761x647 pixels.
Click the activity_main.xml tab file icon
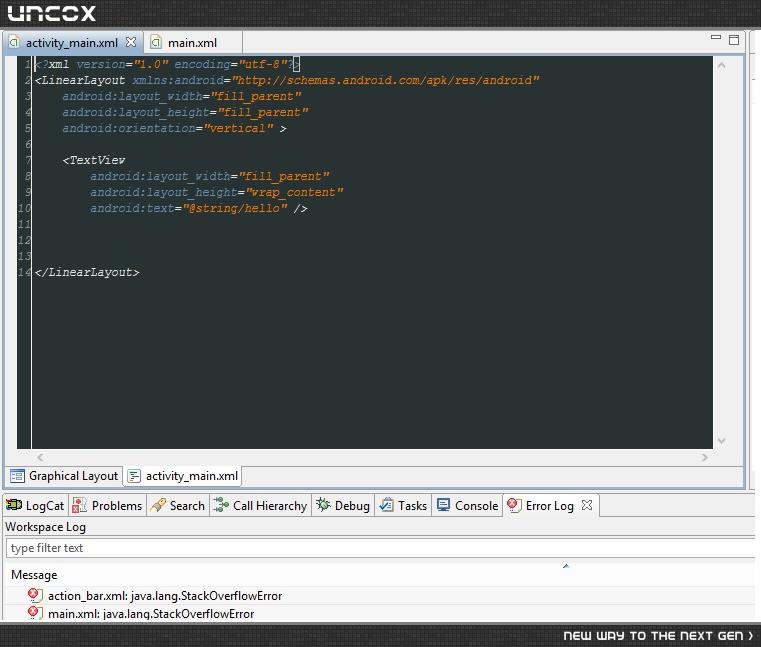tap(15, 43)
